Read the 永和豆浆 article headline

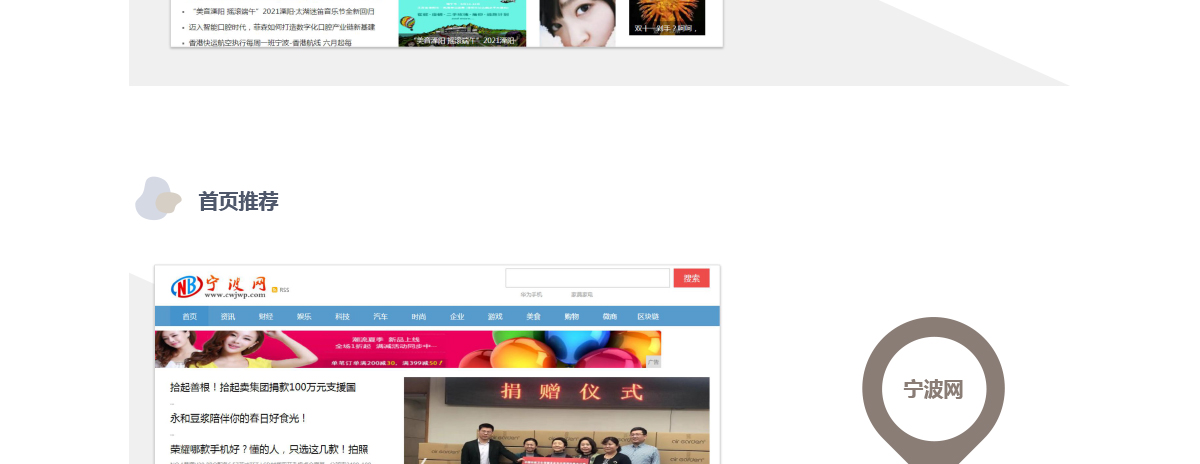click(x=239, y=418)
